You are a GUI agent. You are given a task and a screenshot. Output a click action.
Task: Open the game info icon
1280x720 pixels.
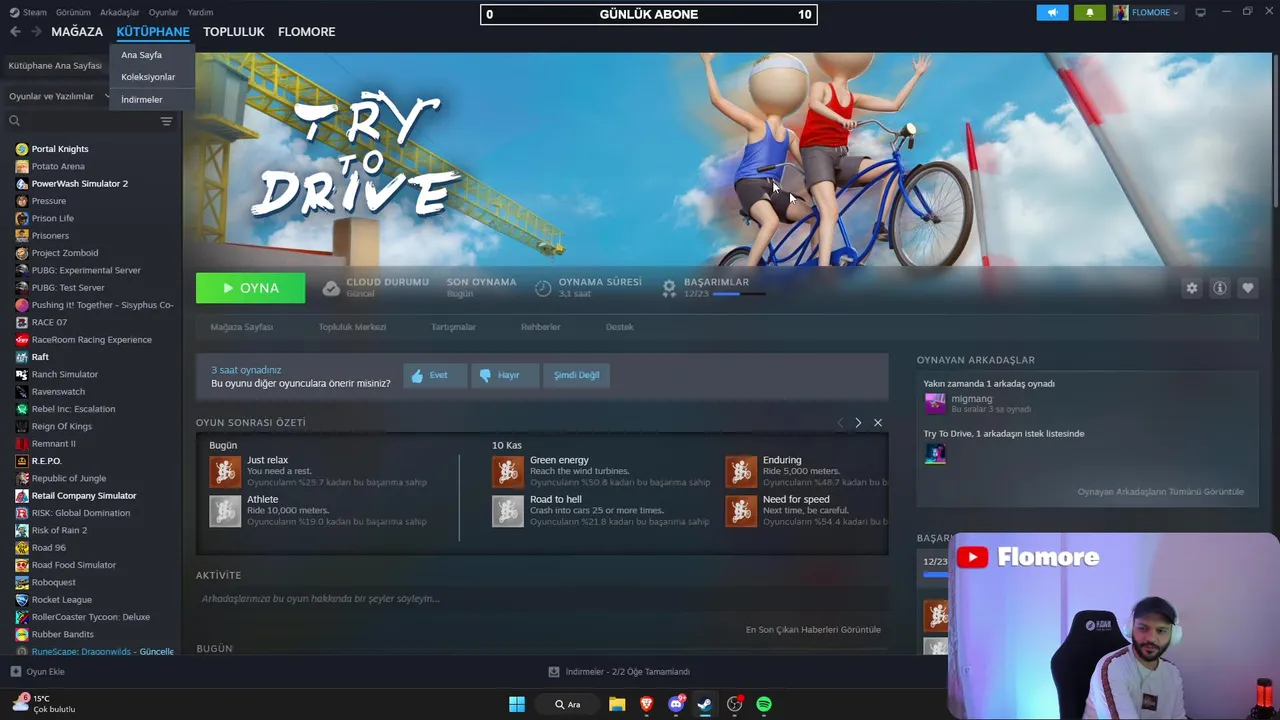(x=1220, y=288)
